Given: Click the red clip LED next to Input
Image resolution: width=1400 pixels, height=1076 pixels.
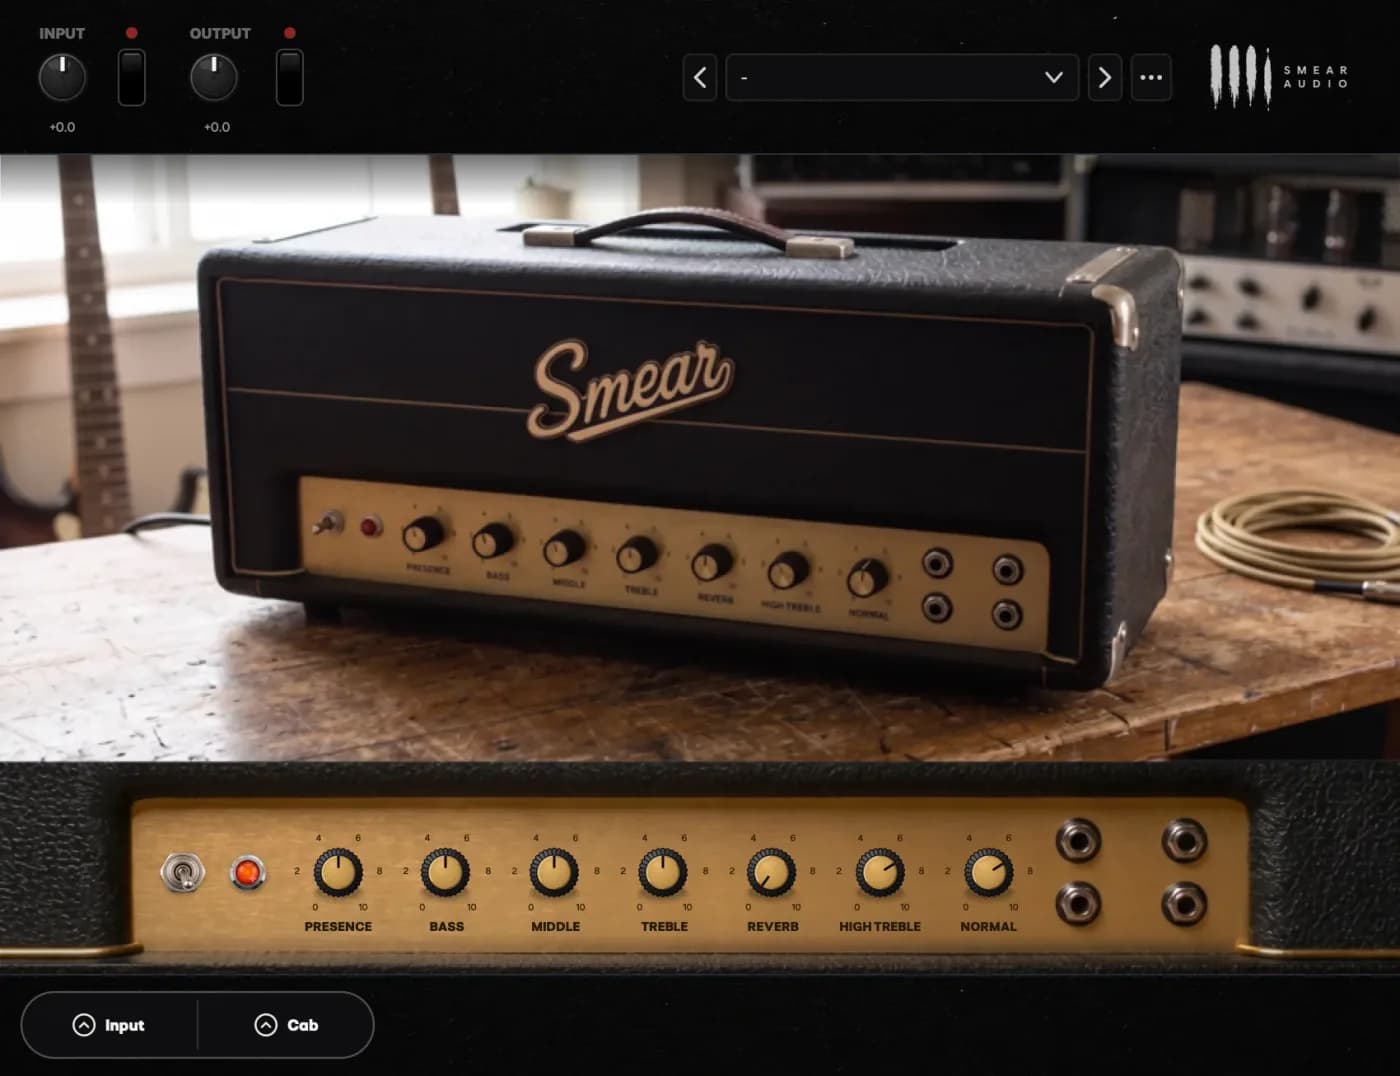Looking at the screenshot, I should (131, 33).
